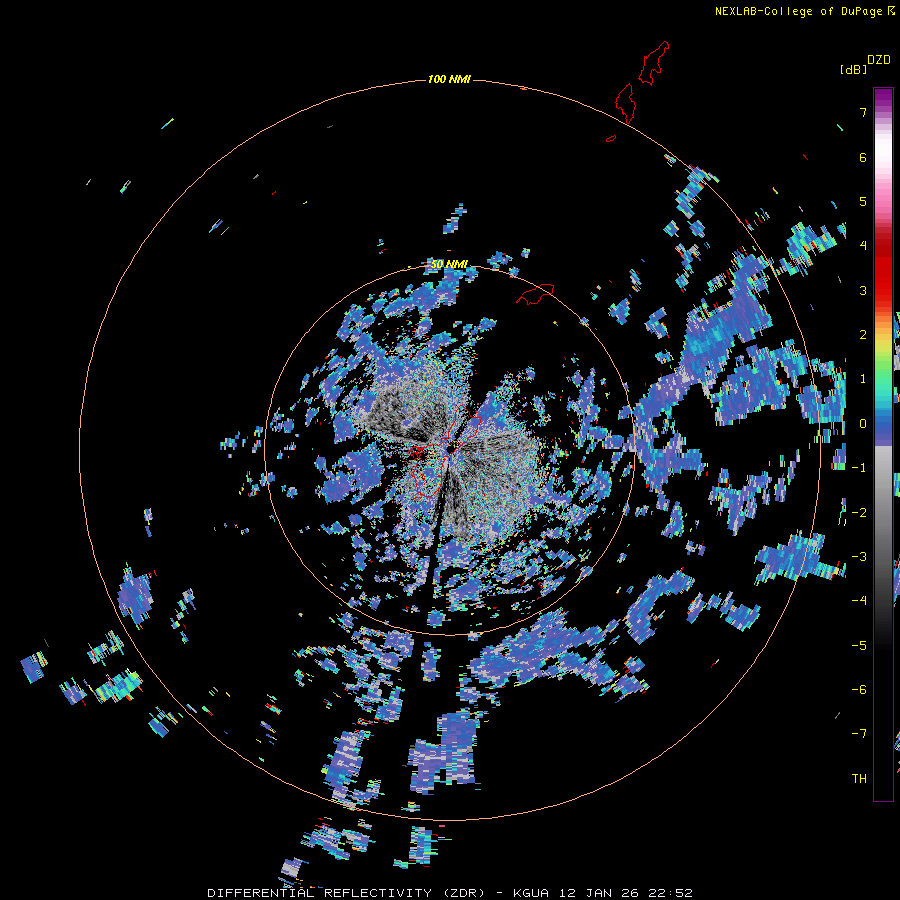Click the differential reflectivity color bar legend
The width and height of the screenshot is (900, 900).
[883, 444]
